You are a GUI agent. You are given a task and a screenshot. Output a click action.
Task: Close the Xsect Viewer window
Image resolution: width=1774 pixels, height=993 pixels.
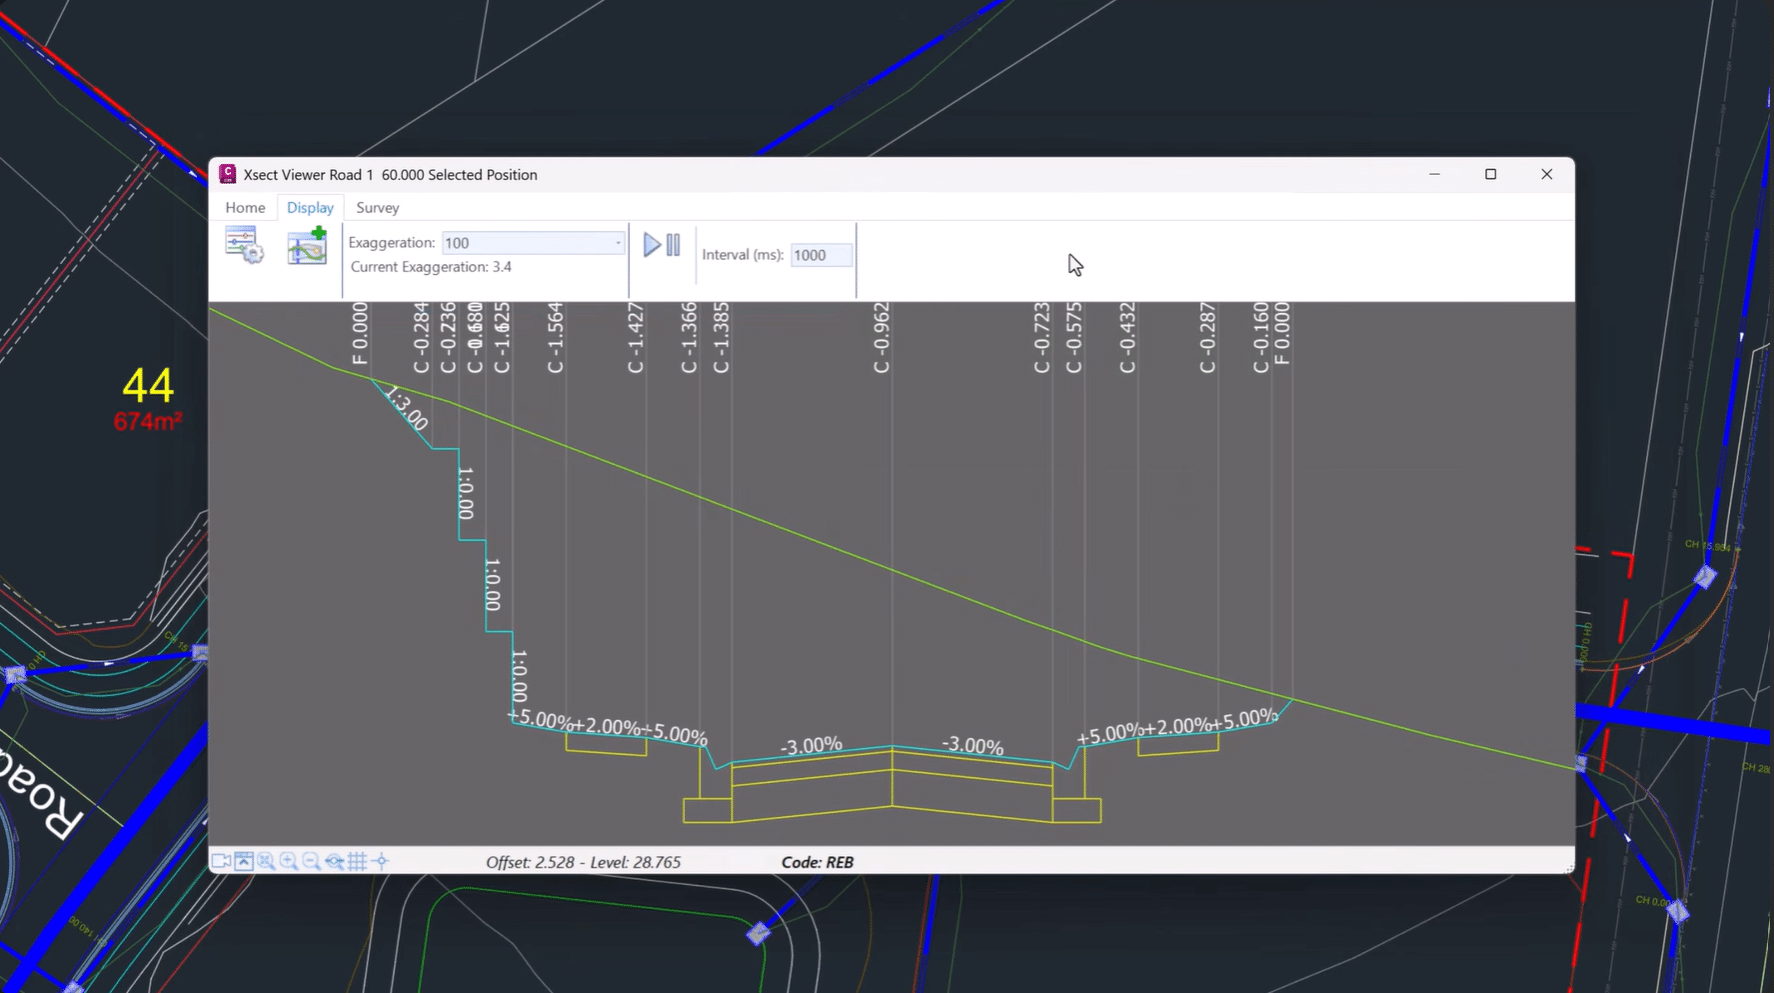(x=1546, y=174)
